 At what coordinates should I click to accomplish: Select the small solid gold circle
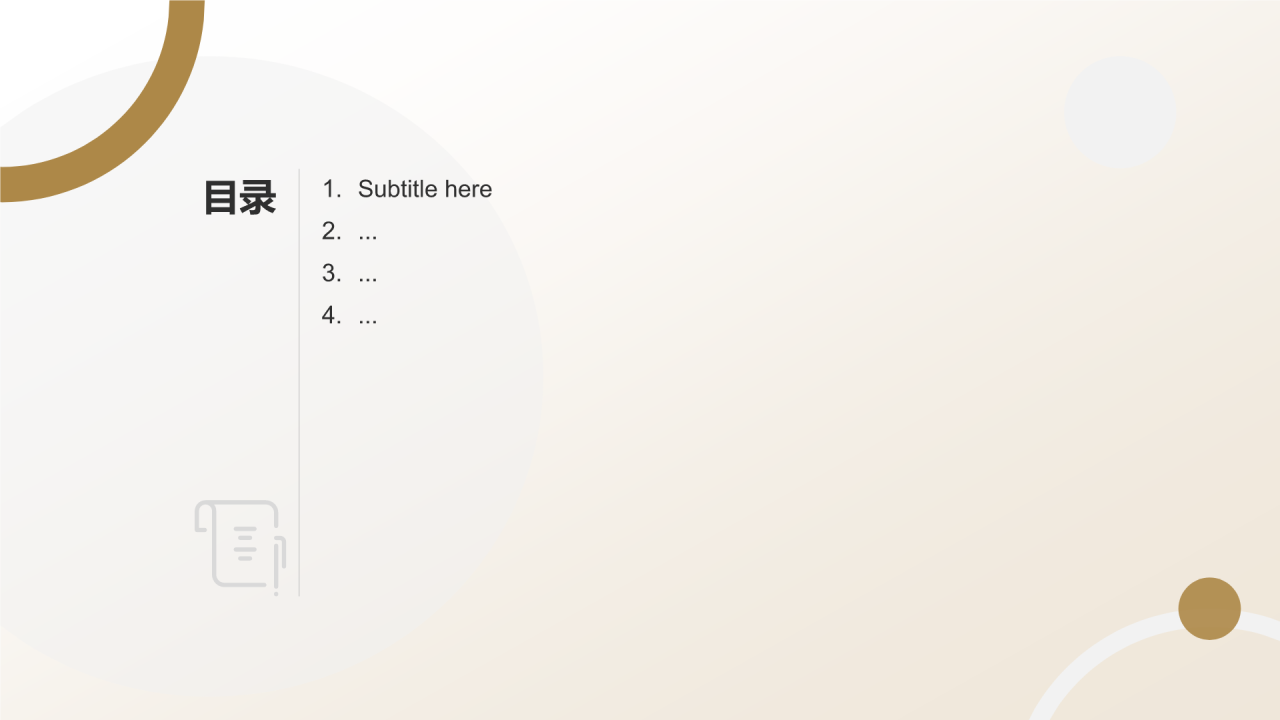(1209, 608)
